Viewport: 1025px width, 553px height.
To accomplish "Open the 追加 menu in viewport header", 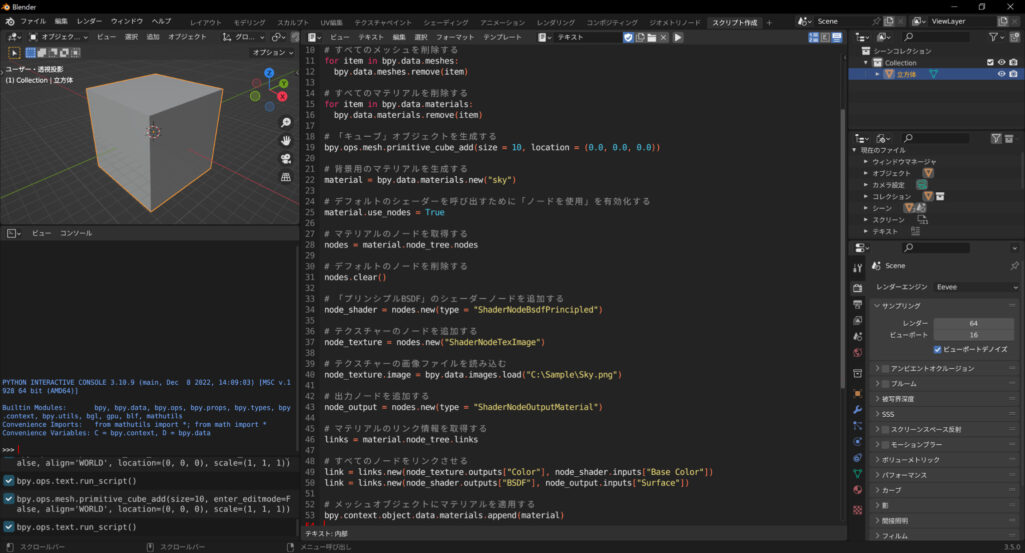I will [x=153, y=37].
